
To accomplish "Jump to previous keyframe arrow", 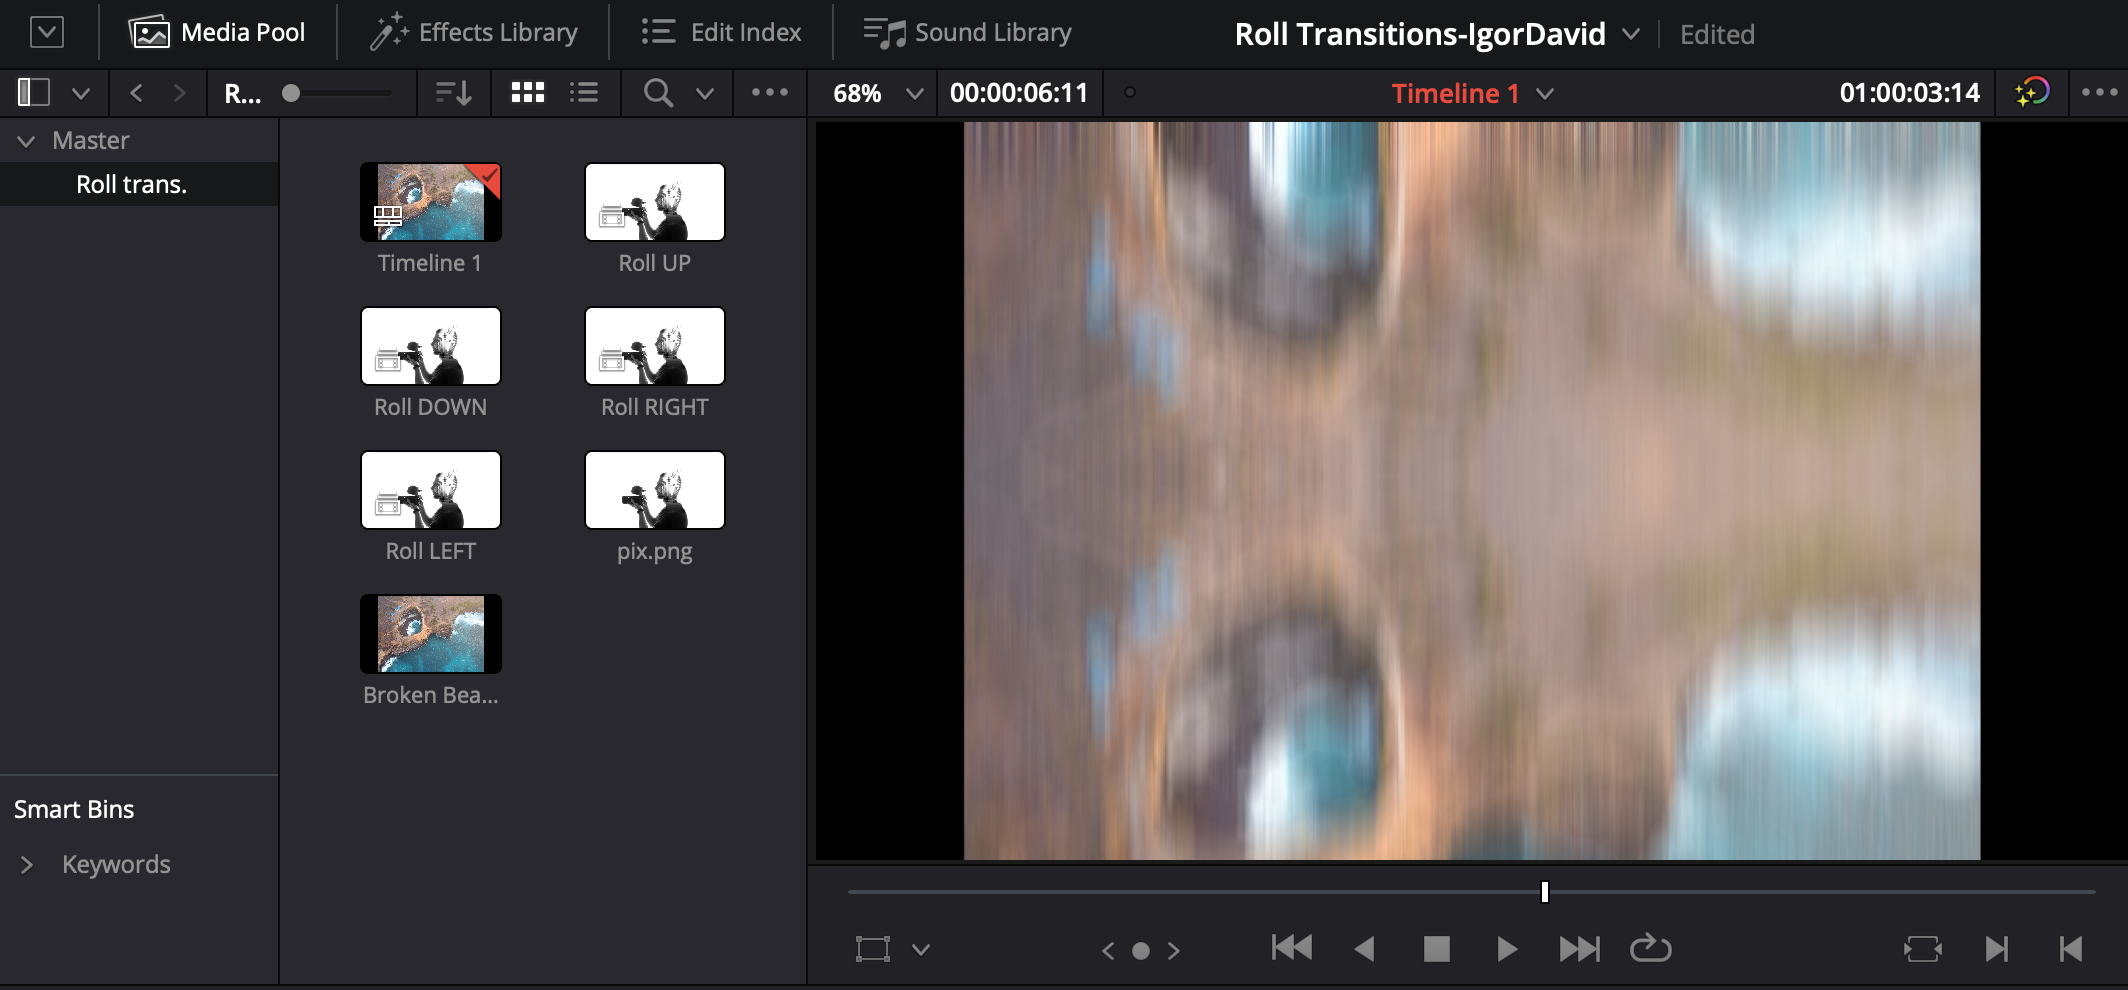I will [x=1108, y=950].
